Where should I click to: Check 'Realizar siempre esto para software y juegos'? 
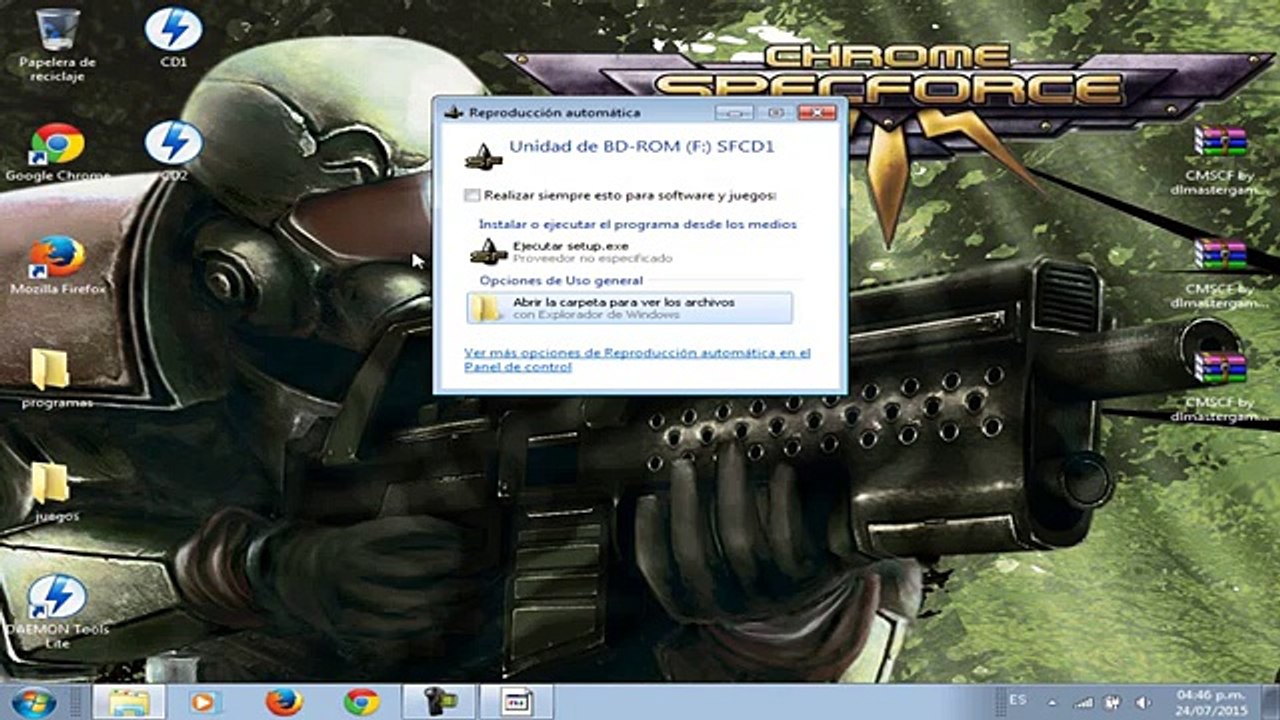[x=472, y=196]
